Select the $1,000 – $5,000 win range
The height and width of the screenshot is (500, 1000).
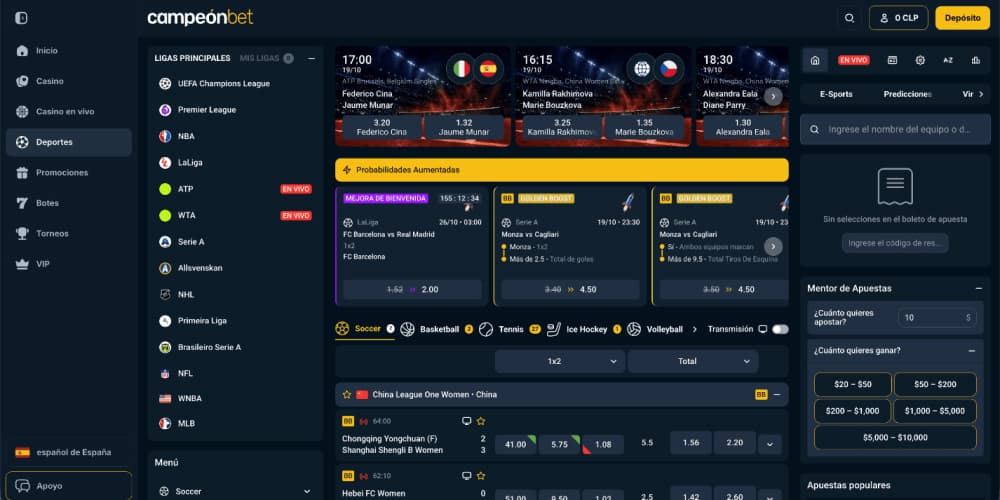pos(935,411)
